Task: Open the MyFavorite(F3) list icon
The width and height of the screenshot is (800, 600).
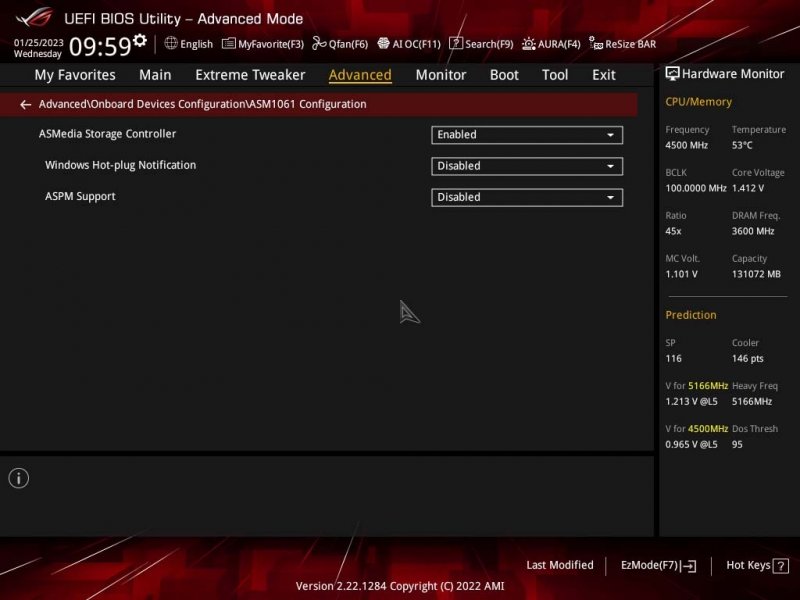Action: (x=229, y=44)
